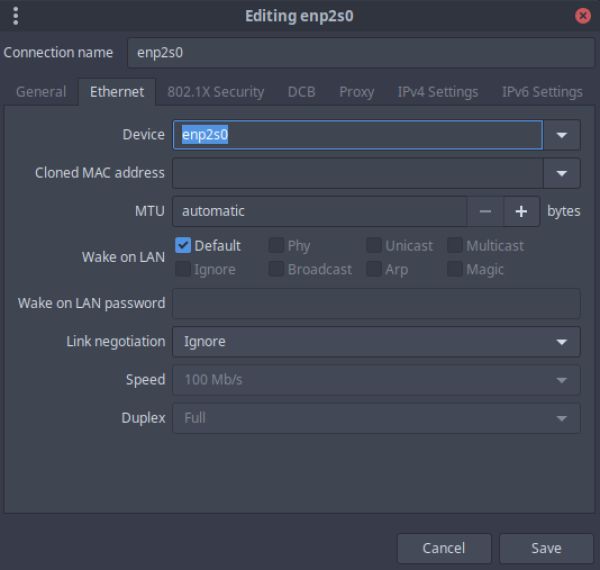The image size is (600, 570).
Task: Focus the MTU value field
Action: 319,211
